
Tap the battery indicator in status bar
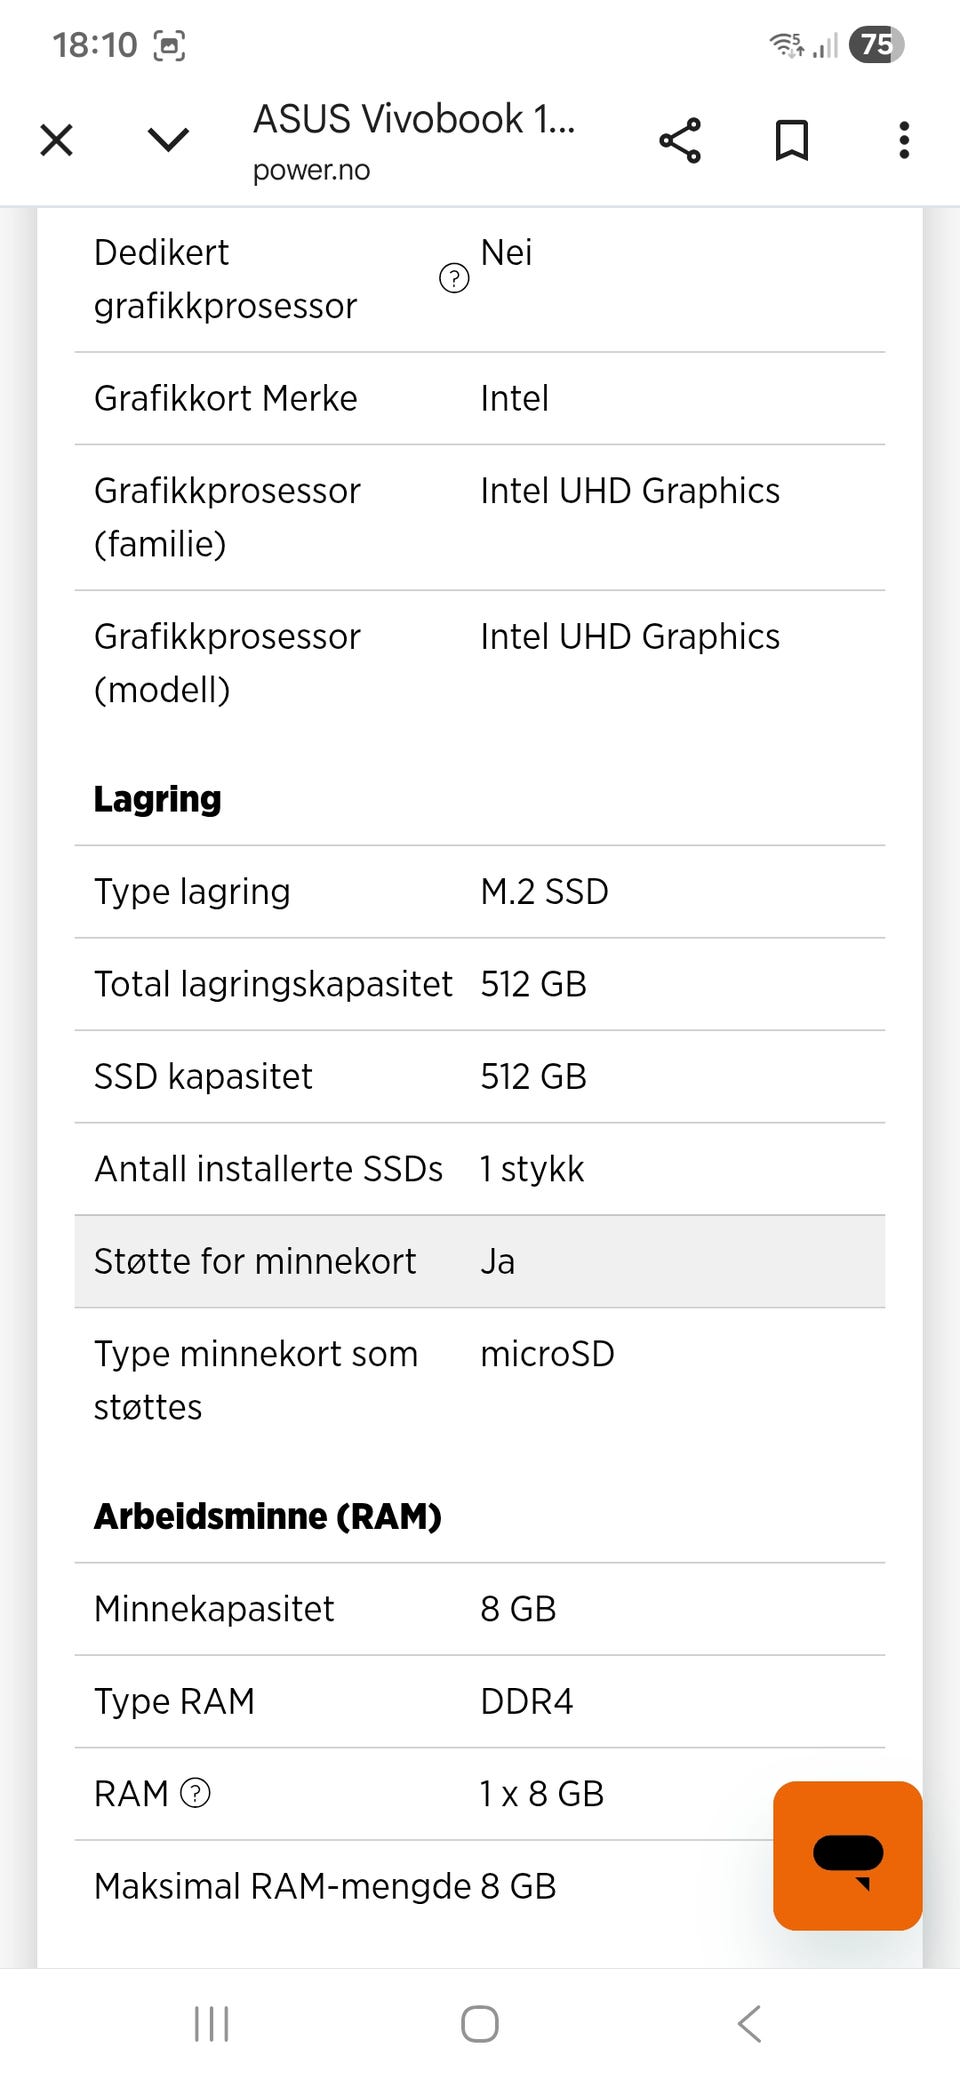point(876,45)
